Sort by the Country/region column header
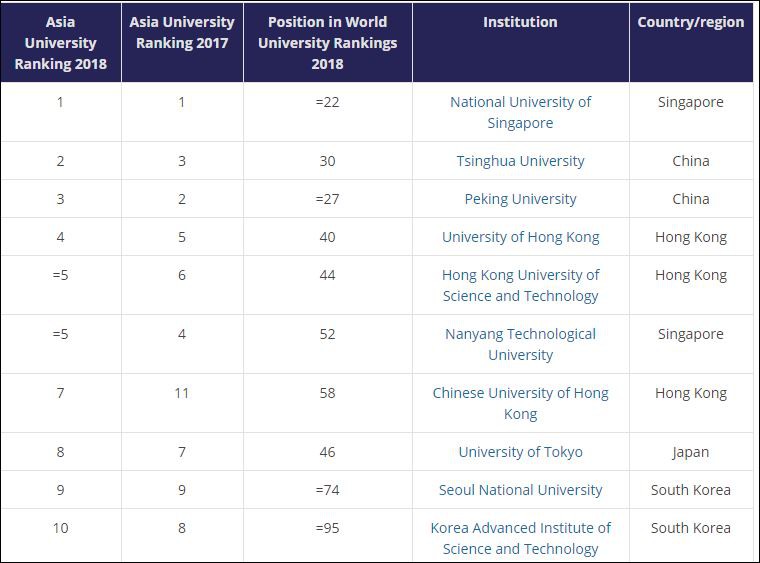The image size is (760, 563). click(x=691, y=22)
